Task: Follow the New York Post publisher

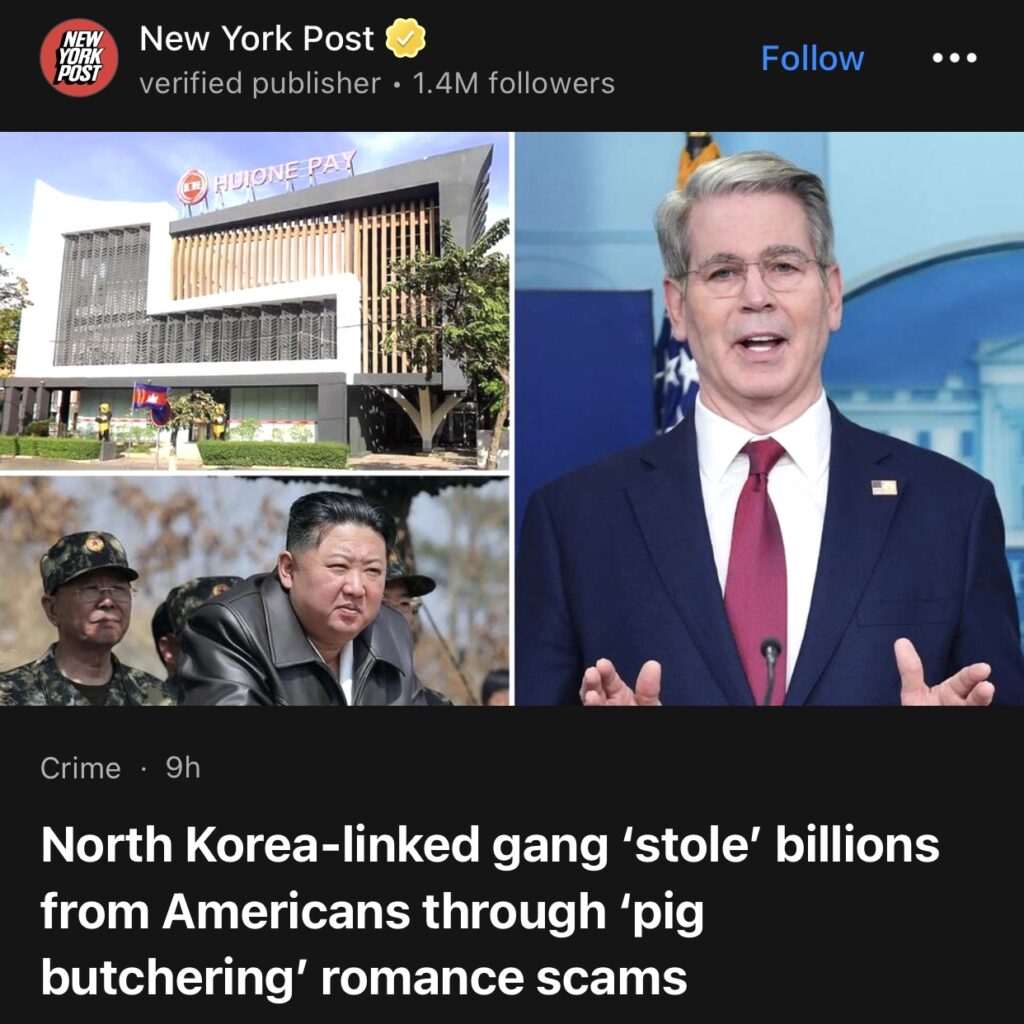Action: pyautogui.click(x=812, y=59)
